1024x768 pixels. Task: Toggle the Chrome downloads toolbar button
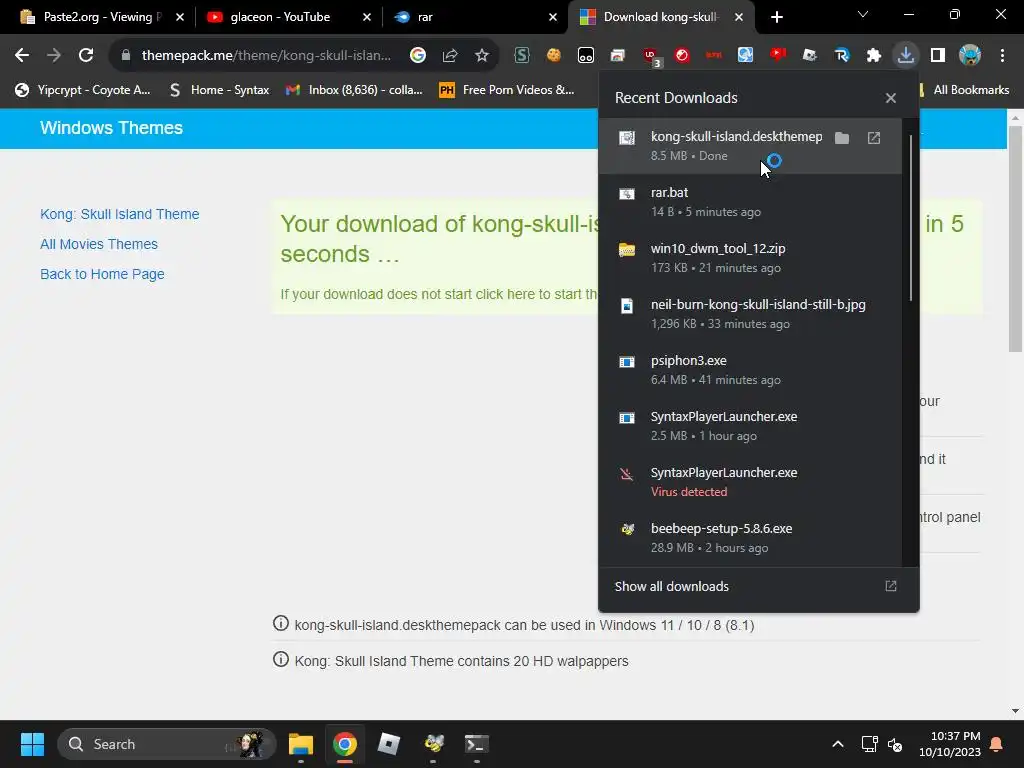pos(906,56)
